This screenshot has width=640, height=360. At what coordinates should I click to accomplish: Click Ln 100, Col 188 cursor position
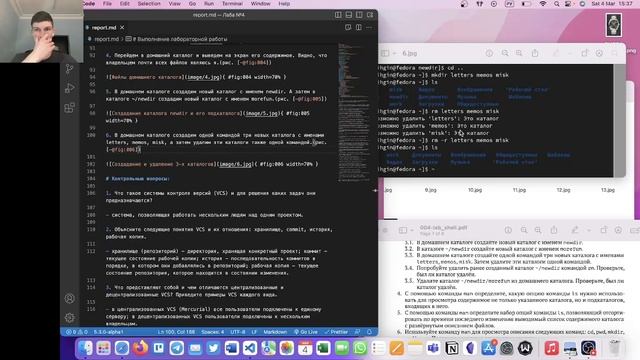pyautogui.click(x=176, y=332)
